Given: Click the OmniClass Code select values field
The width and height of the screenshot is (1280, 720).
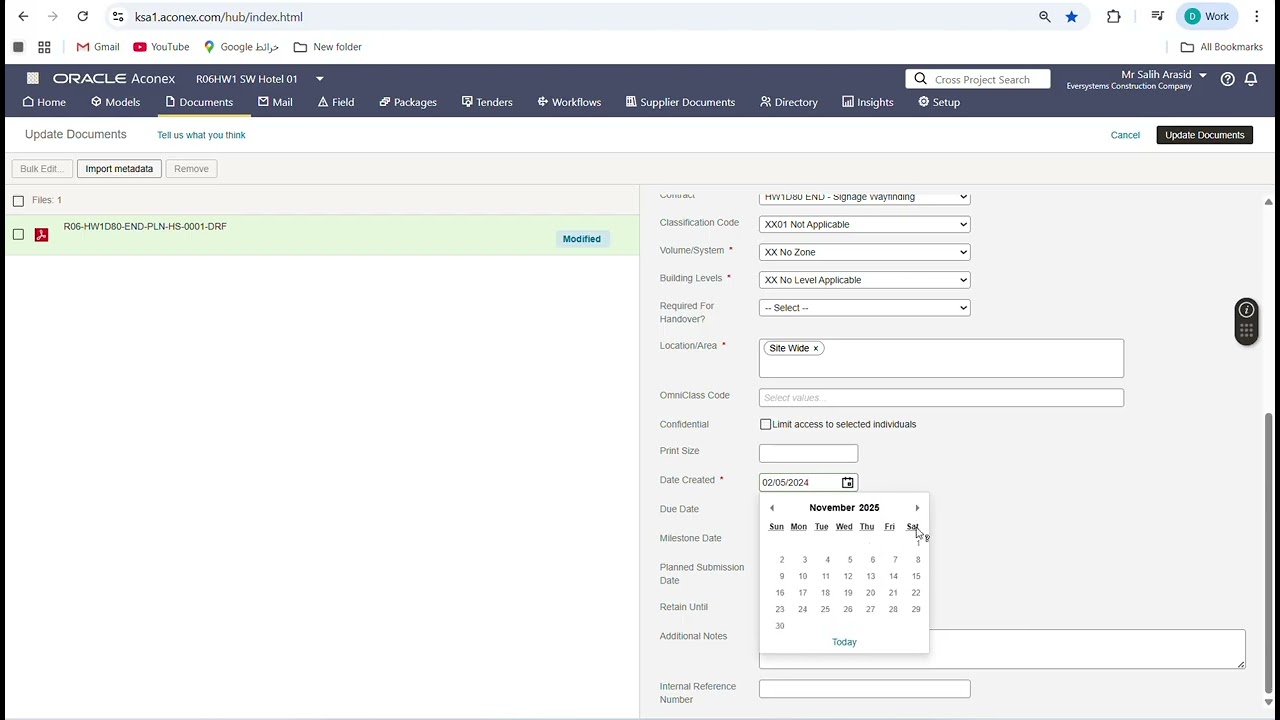Looking at the screenshot, I should pos(941,398).
